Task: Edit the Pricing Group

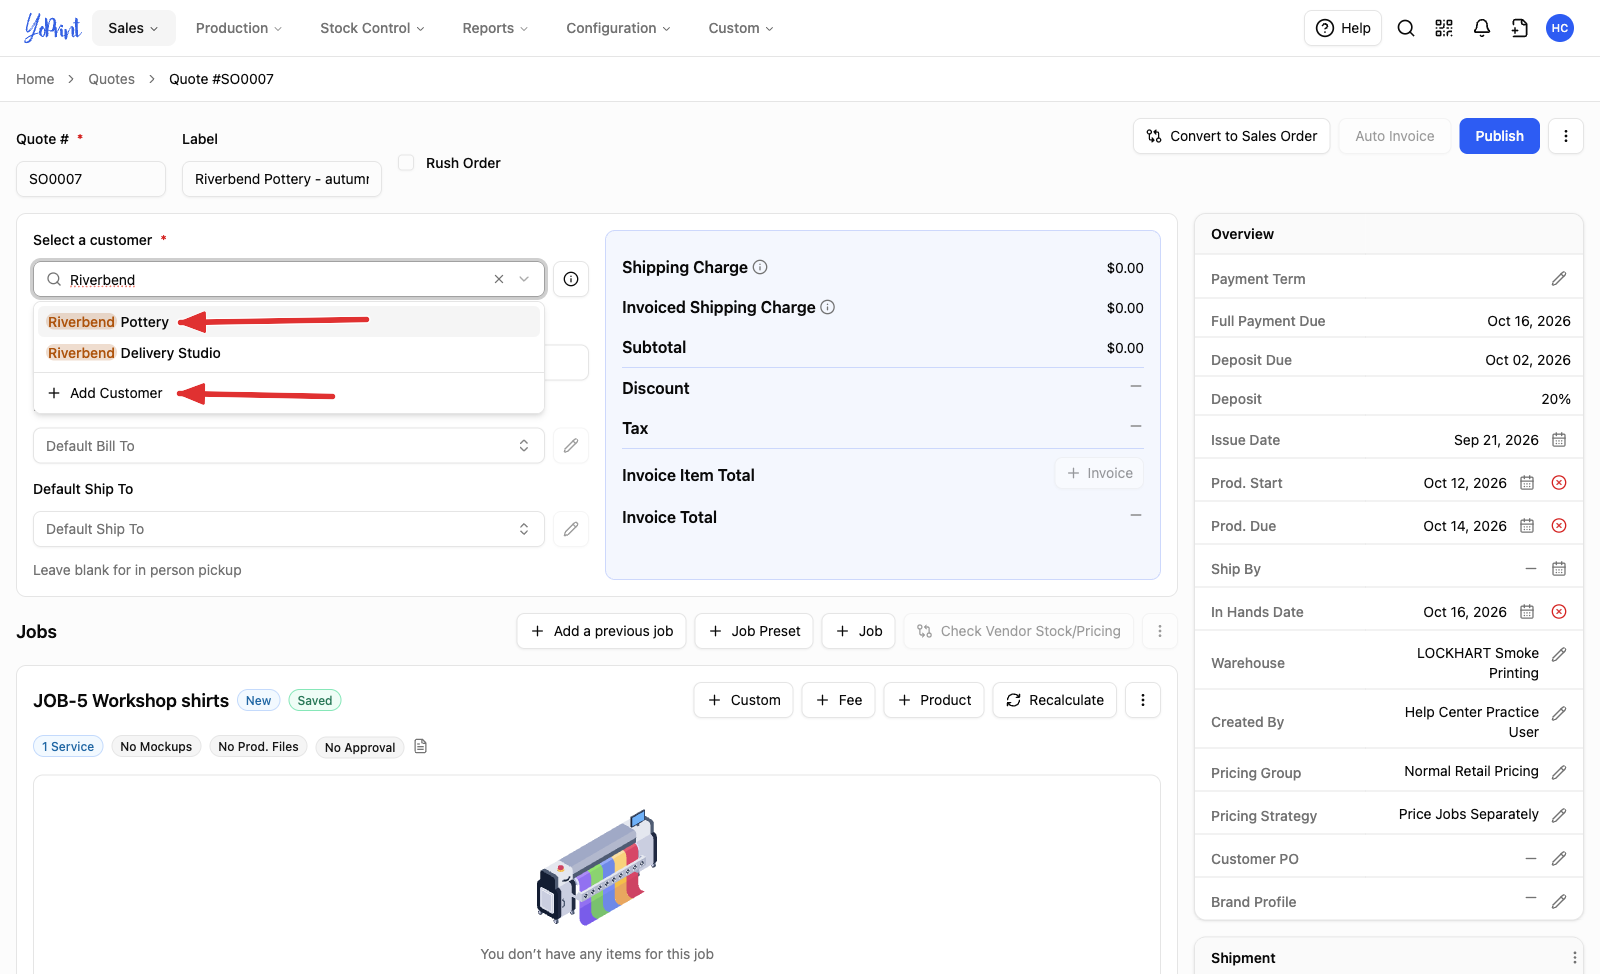Action: tap(1559, 772)
